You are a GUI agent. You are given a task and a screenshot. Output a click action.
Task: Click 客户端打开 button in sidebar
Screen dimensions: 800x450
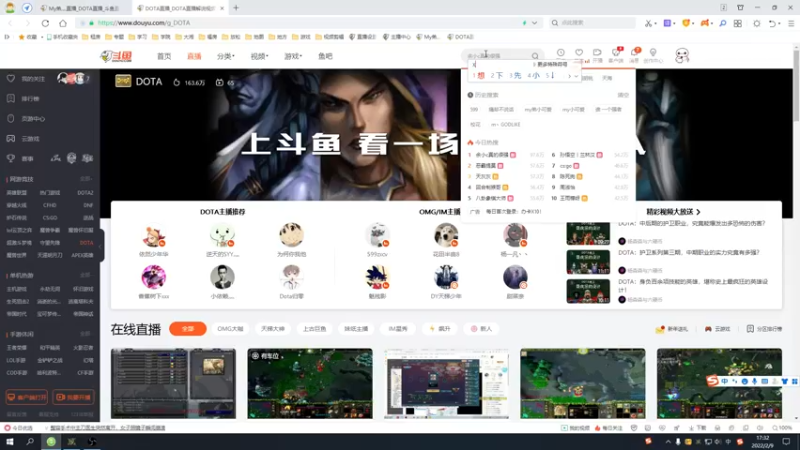(x=27, y=397)
